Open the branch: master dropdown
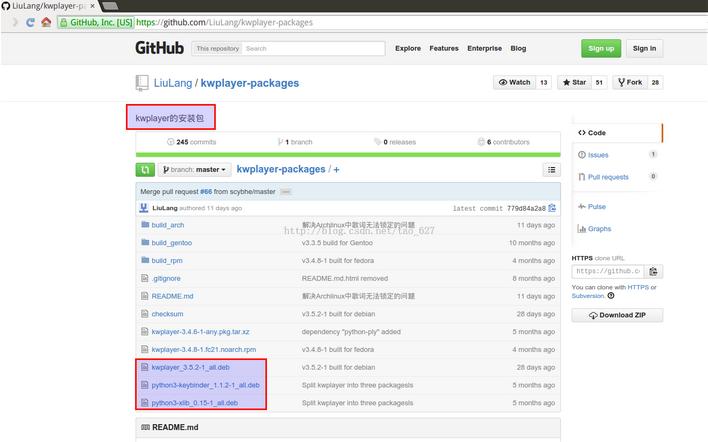Screen dimensions: 708x442 [195, 170]
